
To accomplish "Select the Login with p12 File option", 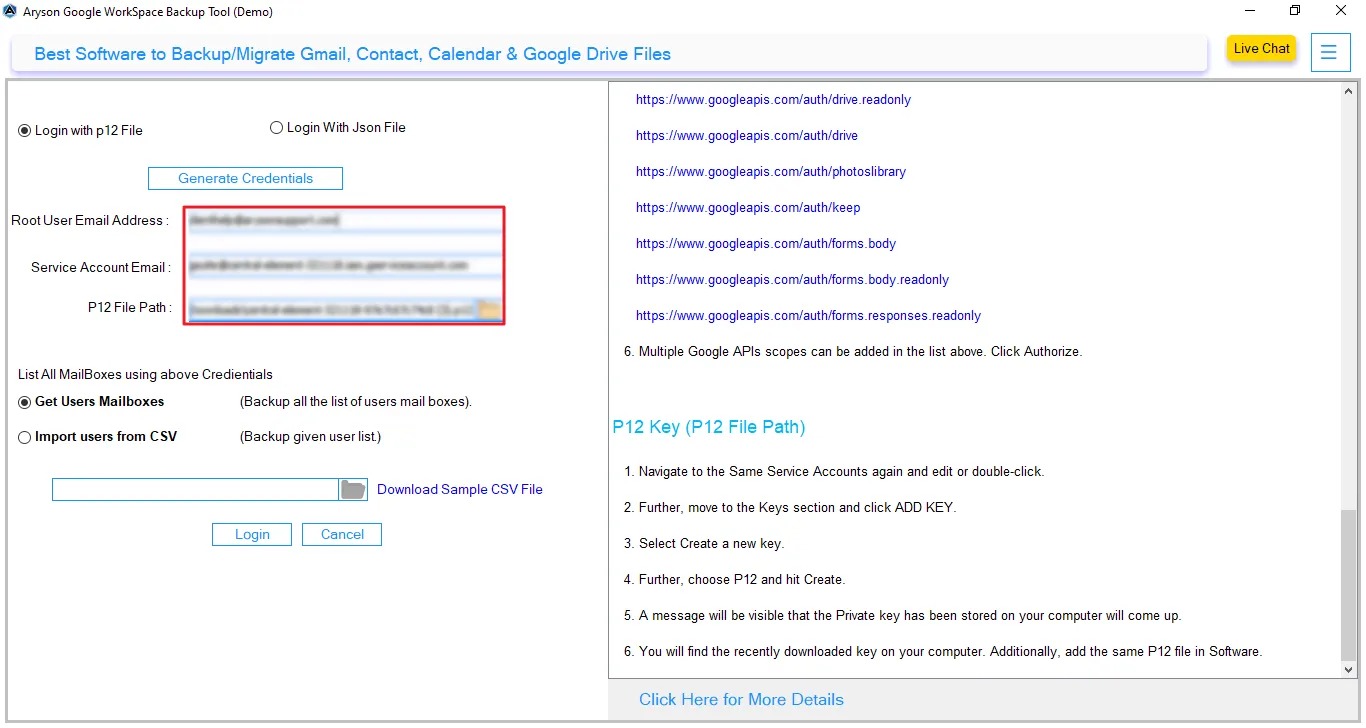I will [x=22, y=129].
